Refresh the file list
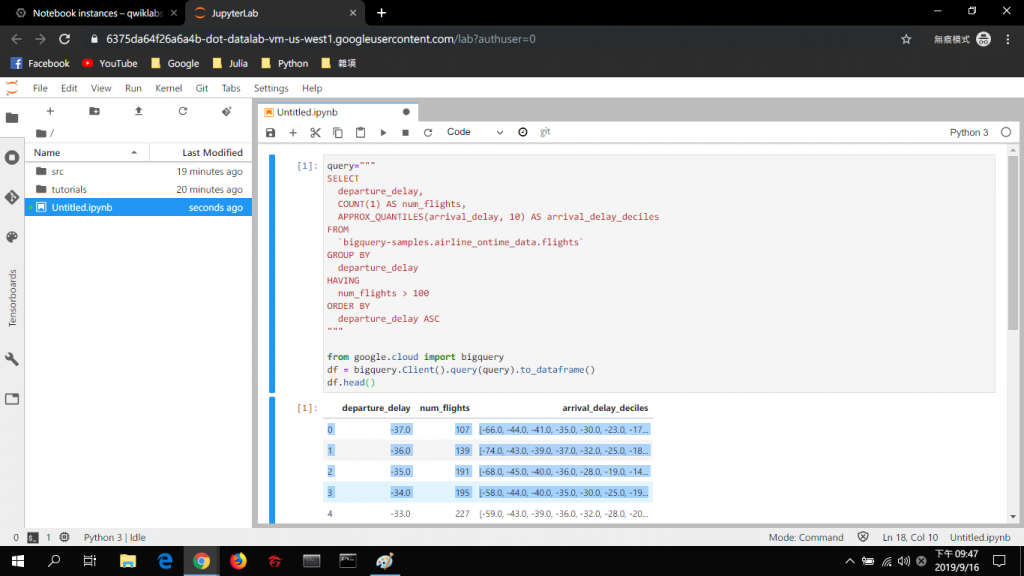Image resolution: width=1024 pixels, height=576 pixels. pyautogui.click(x=183, y=111)
